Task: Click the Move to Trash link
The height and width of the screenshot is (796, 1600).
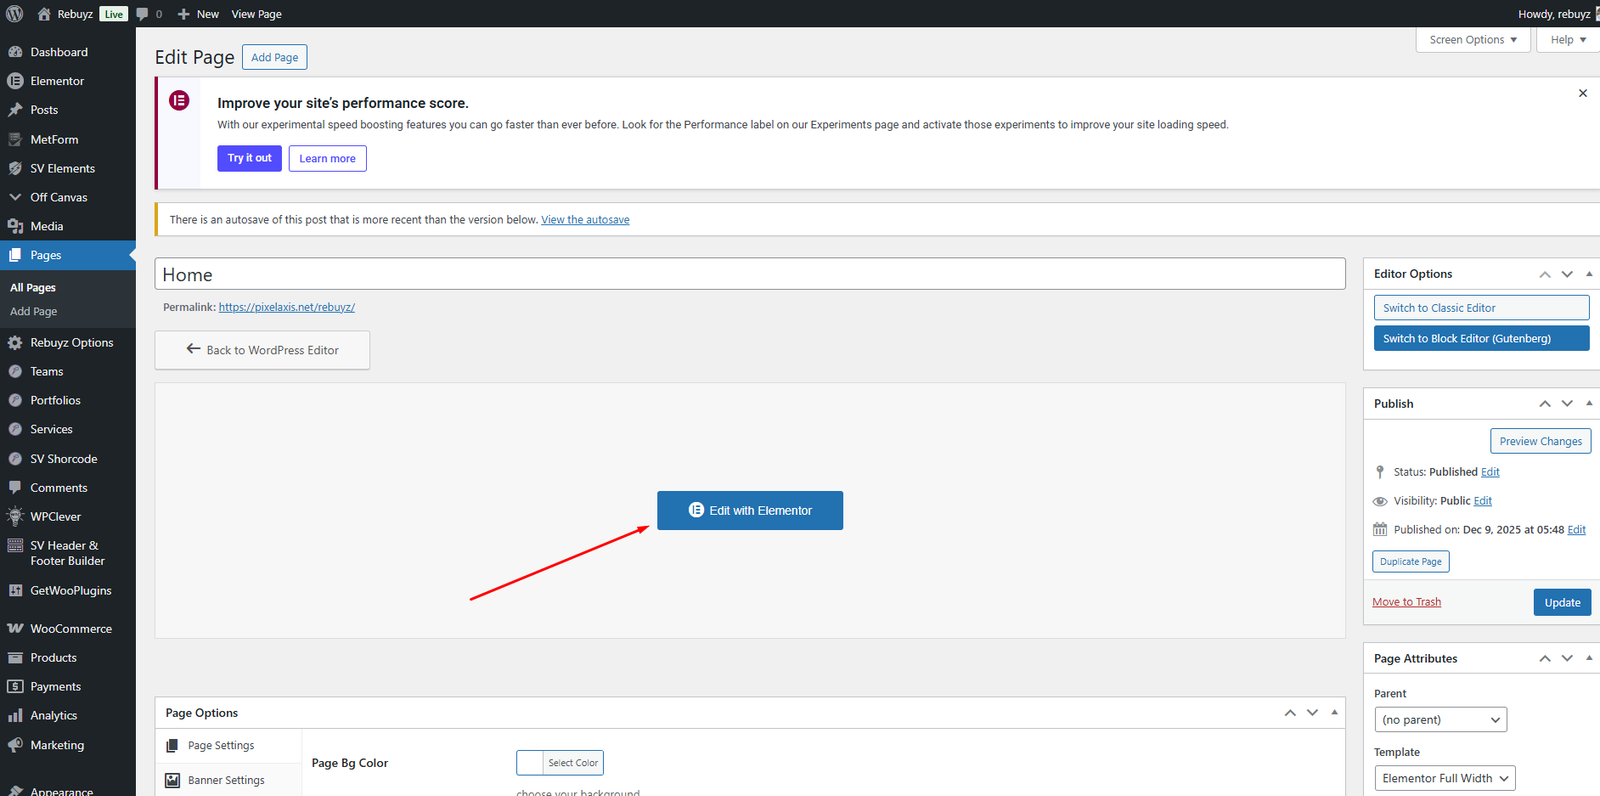Action: pos(1406,602)
